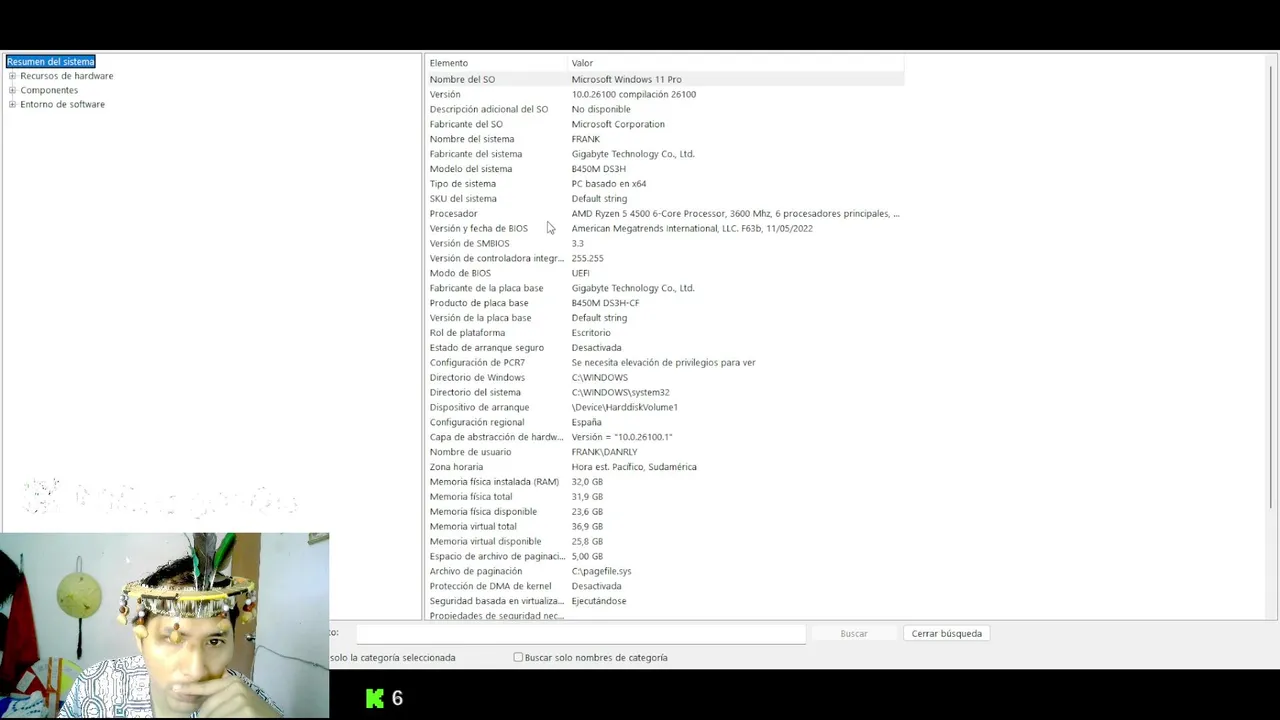Select AMD Ryzen 5 4500 processor value
The height and width of the screenshot is (720, 1280).
tap(735, 214)
